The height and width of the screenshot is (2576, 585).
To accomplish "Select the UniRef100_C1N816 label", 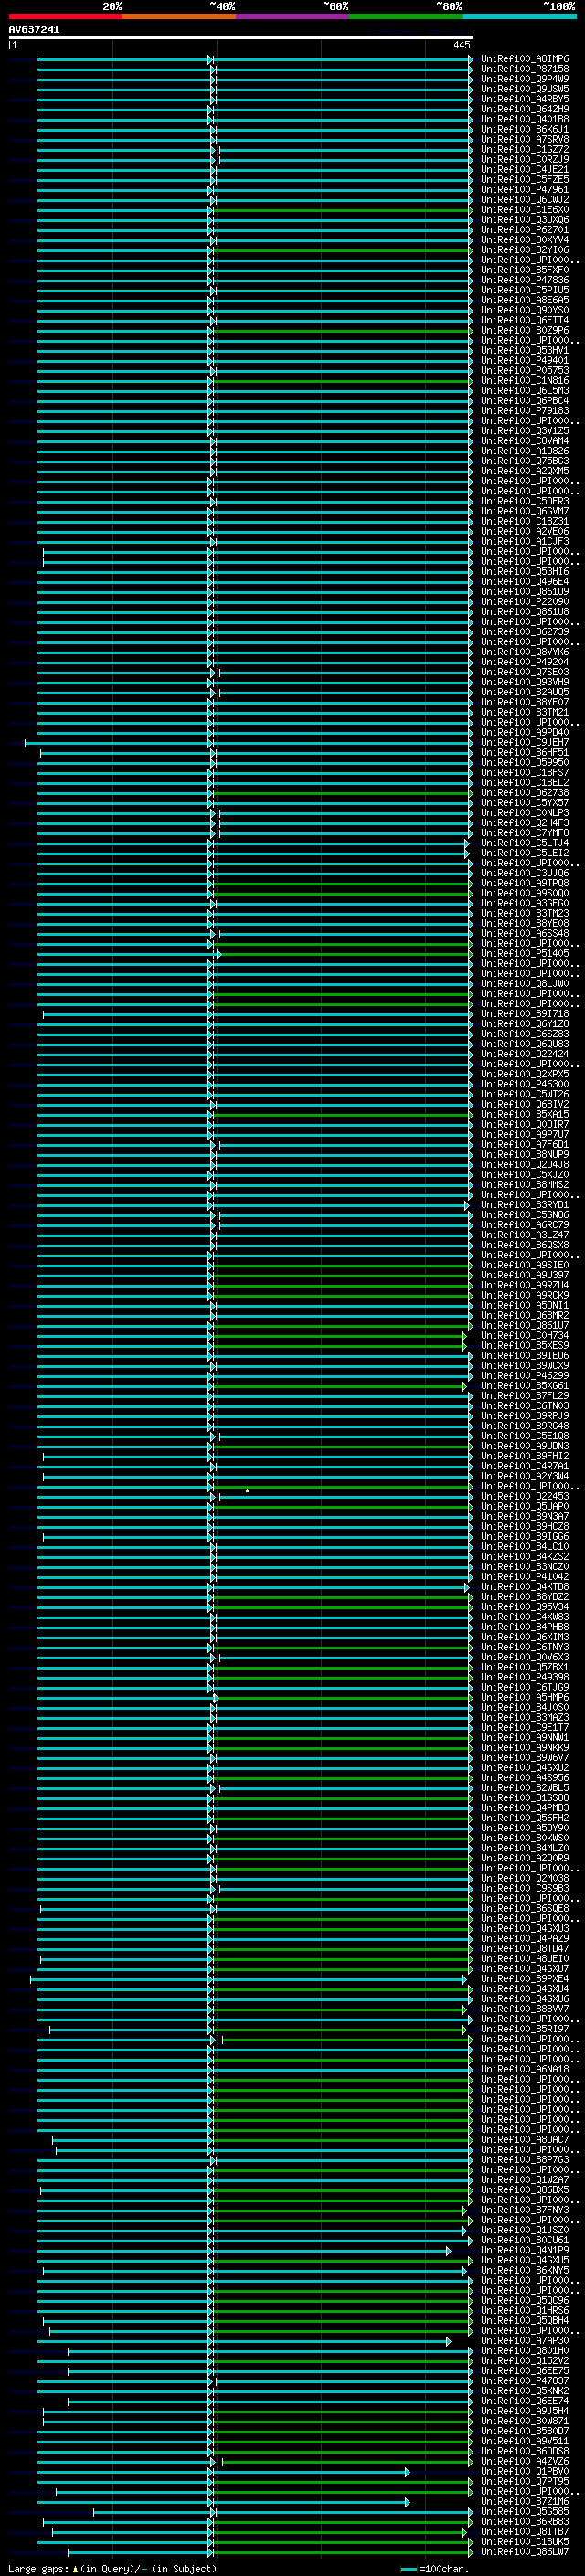I will (x=524, y=380).
